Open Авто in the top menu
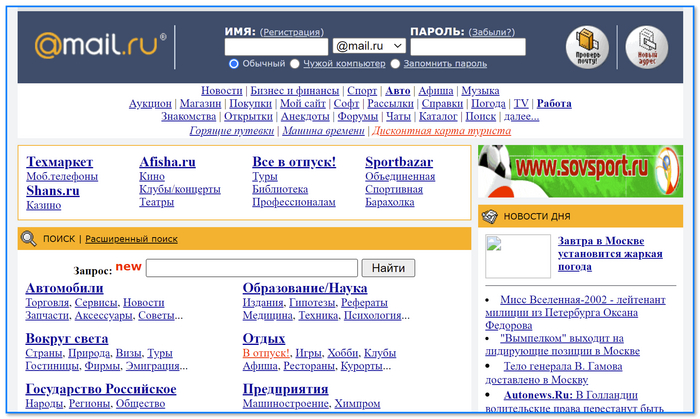Screen dimensions: 700x419 tap(397, 91)
